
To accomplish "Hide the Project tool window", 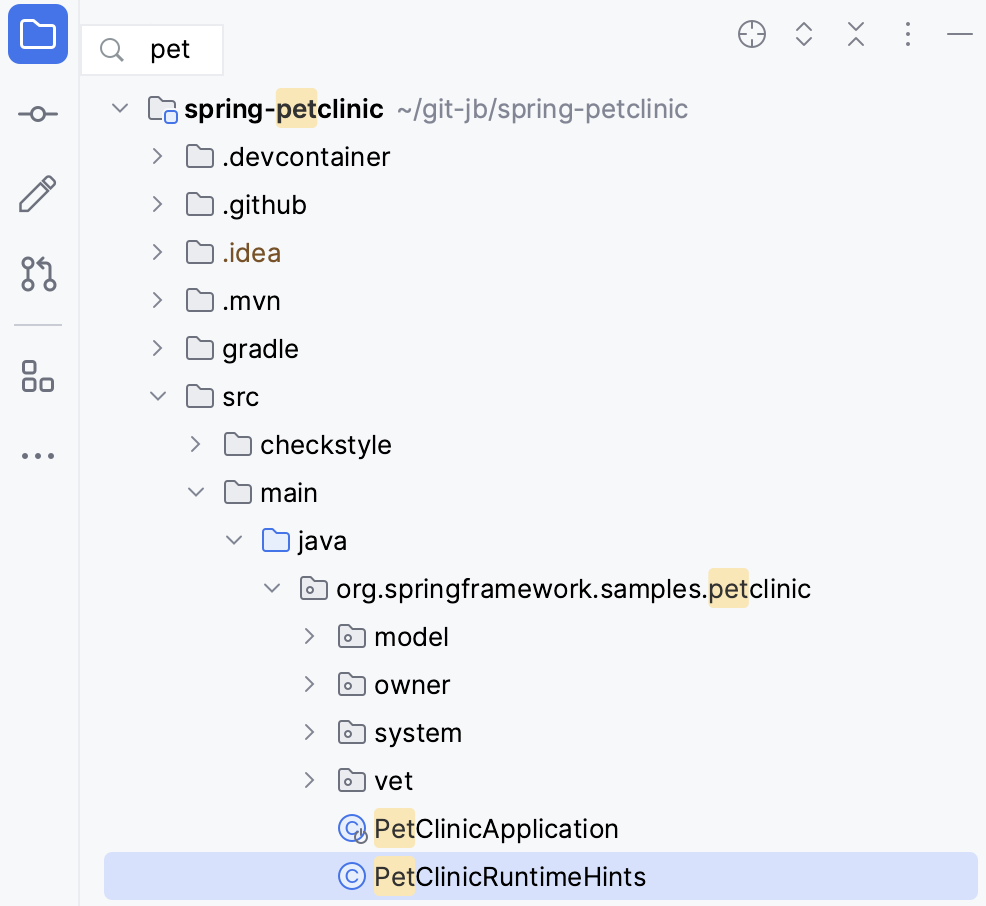I will click(x=959, y=33).
